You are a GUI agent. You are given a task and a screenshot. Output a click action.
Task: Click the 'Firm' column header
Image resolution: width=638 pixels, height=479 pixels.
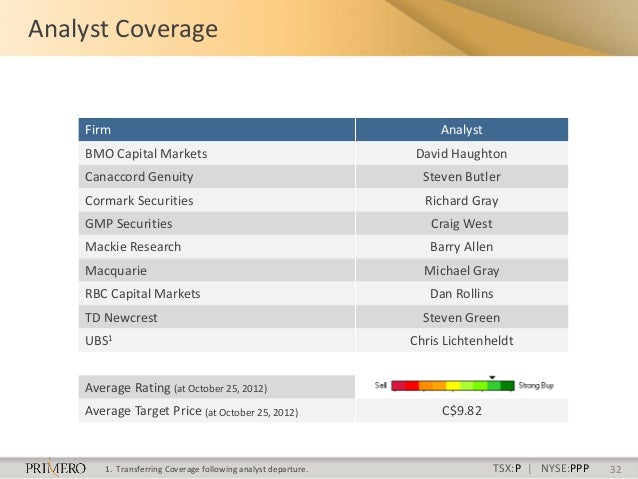tap(98, 130)
